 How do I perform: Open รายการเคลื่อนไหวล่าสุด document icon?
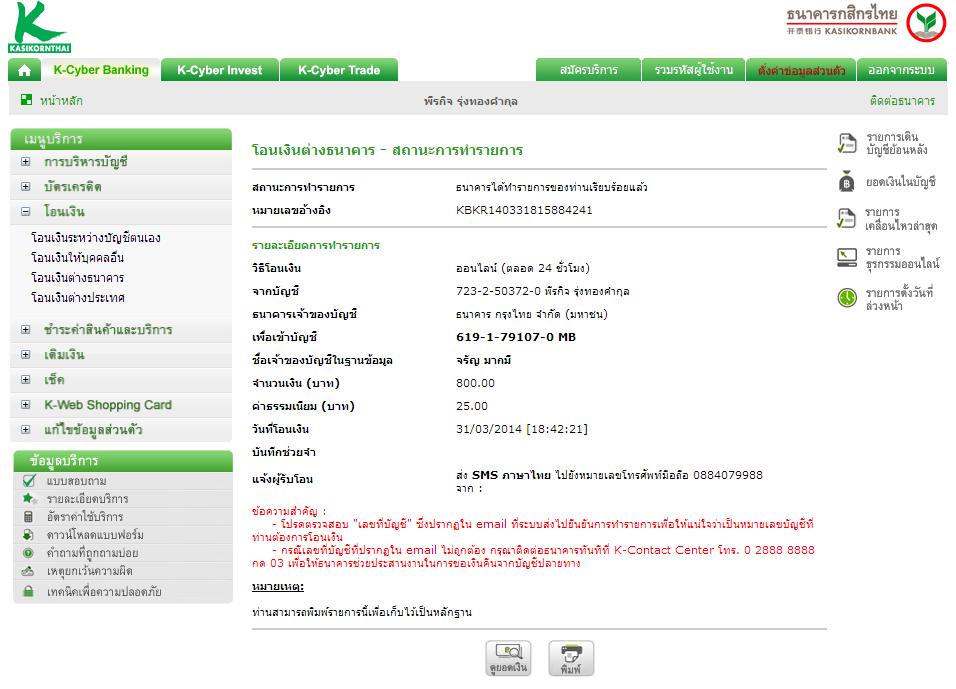846,218
